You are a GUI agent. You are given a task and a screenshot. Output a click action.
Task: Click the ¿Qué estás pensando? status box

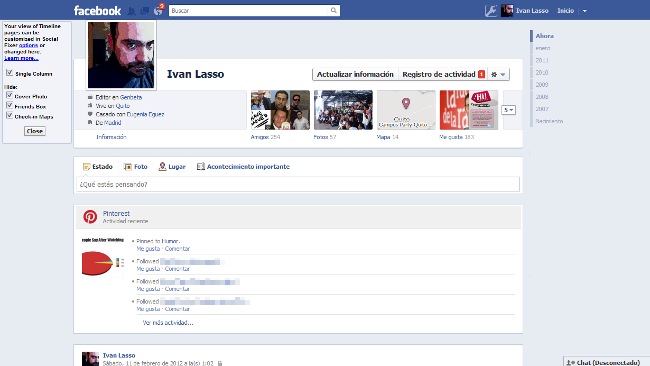click(298, 184)
